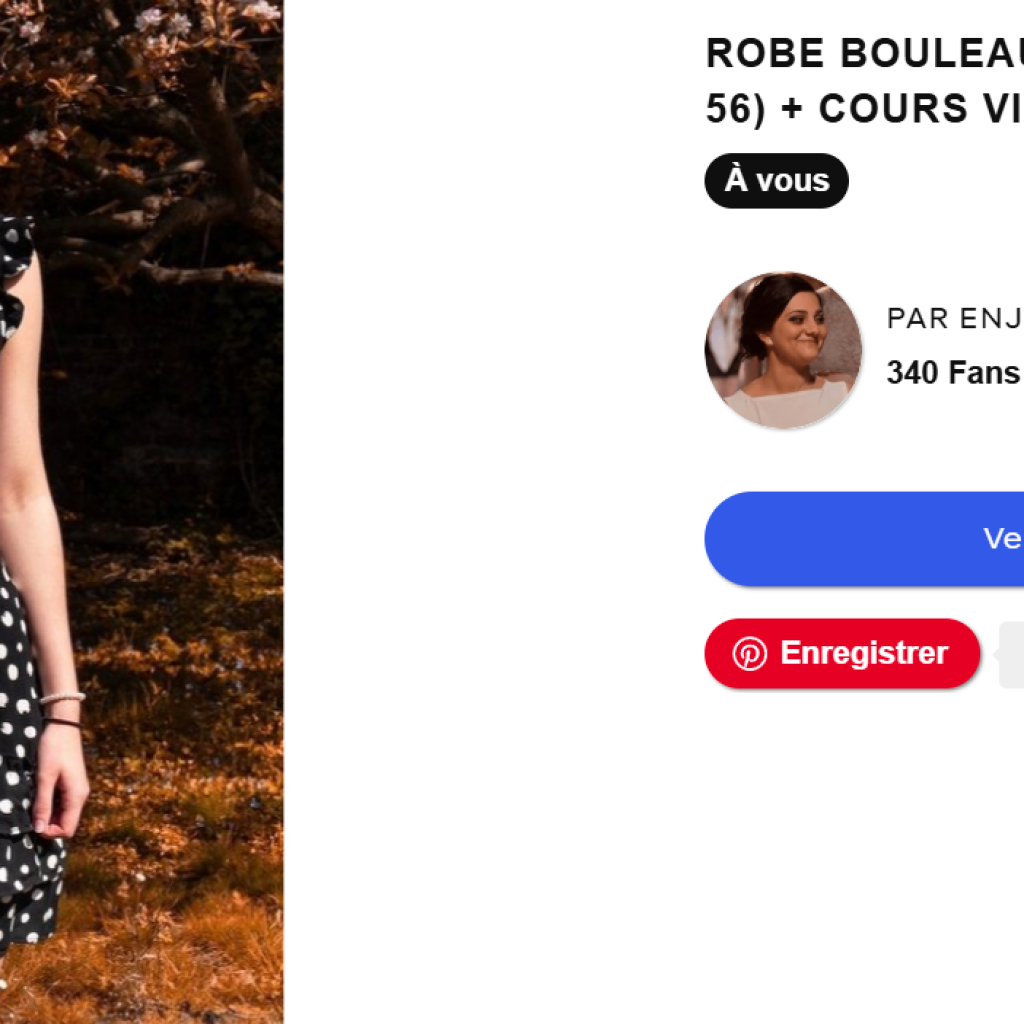Open the seller's round profile photo

point(783,350)
